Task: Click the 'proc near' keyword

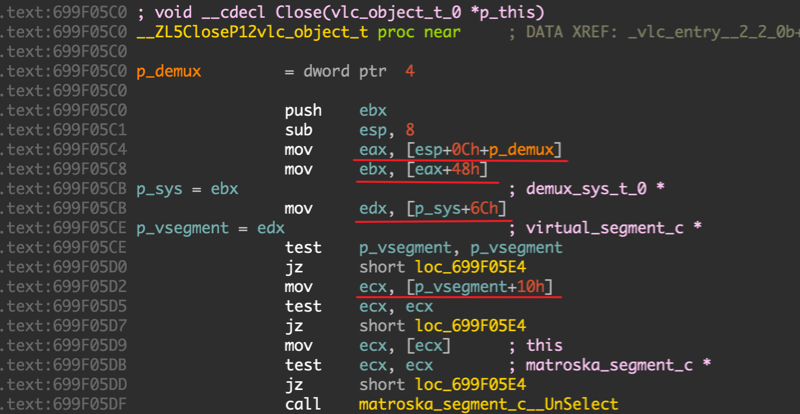Action: (x=419, y=32)
